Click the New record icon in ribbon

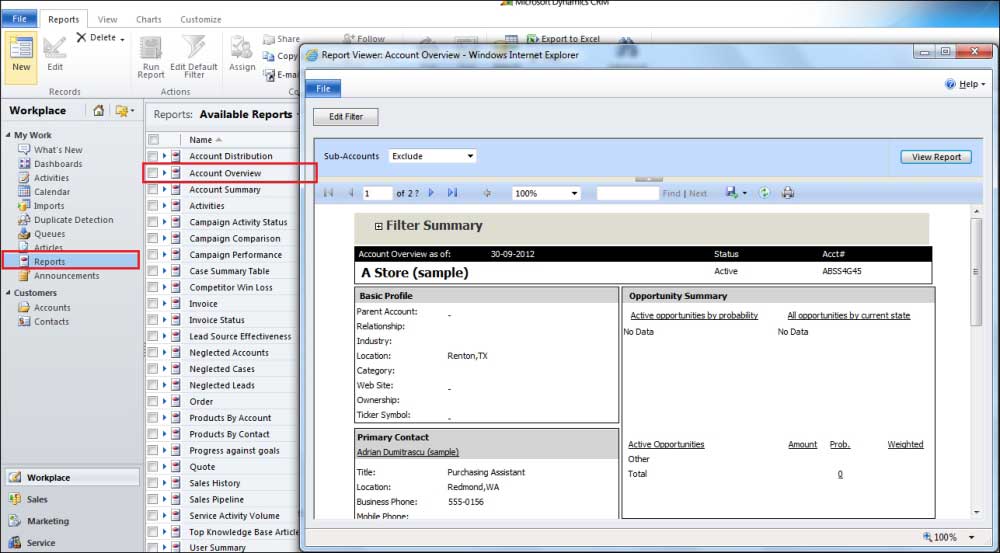(x=21, y=52)
